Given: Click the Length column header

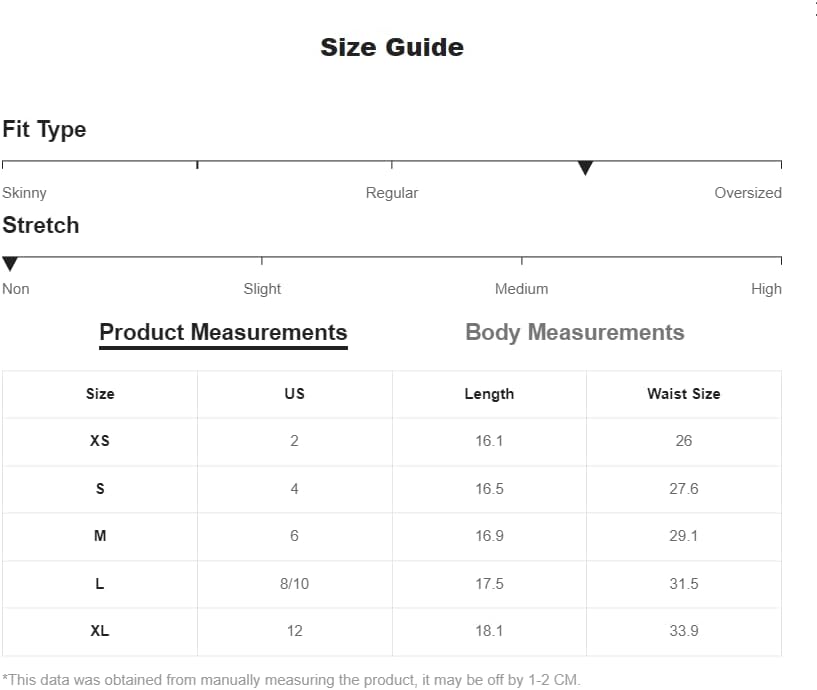Looking at the screenshot, I should click(489, 394).
